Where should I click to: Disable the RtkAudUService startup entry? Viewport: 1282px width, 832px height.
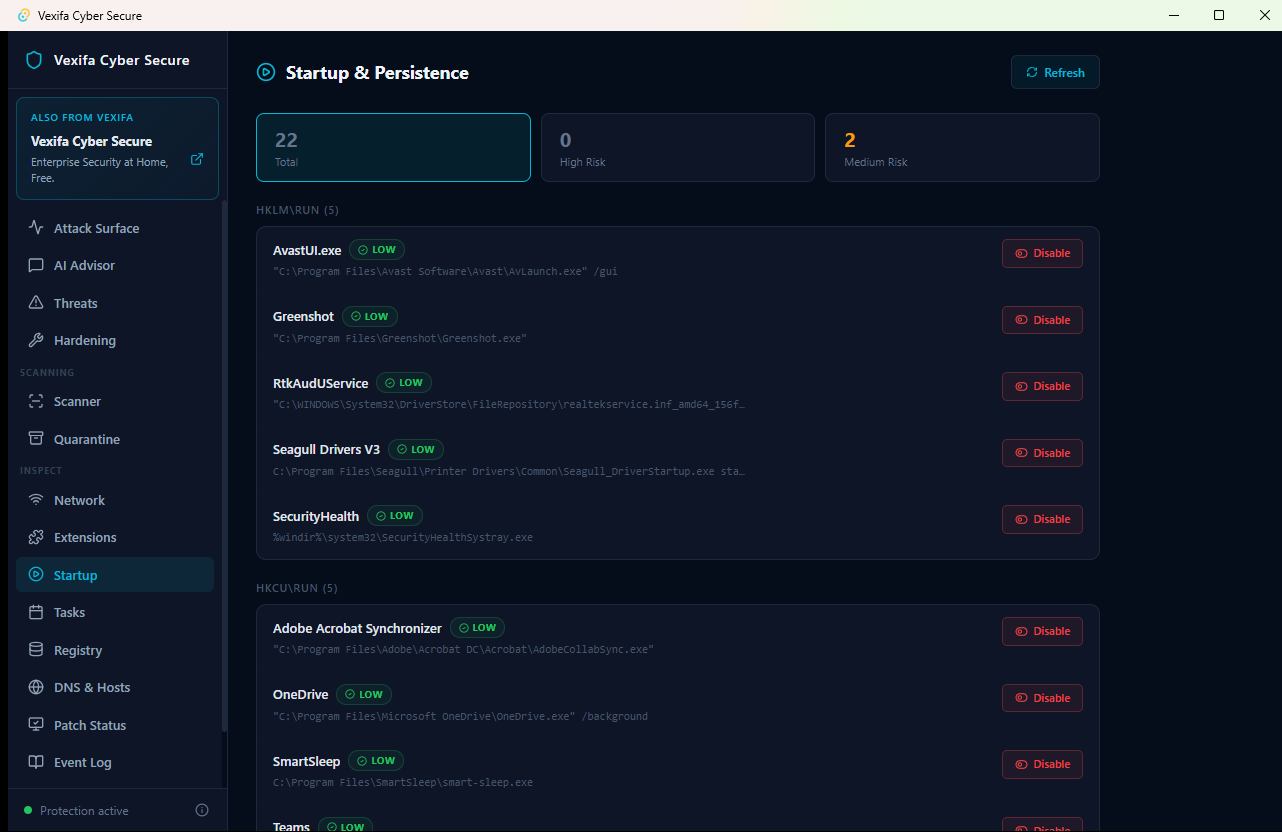(x=1042, y=386)
